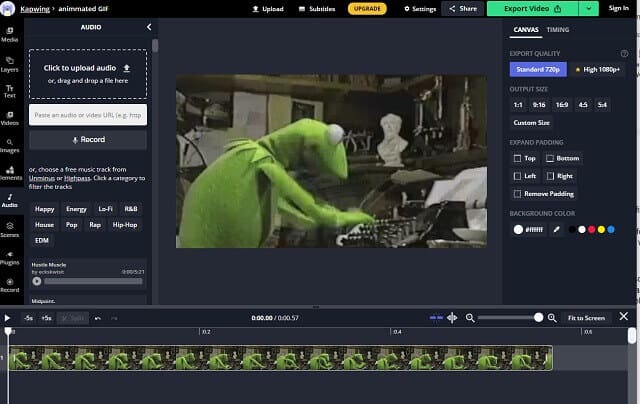The image size is (640, 404).
Task: Filter tracks by Happy category
Action: pyautogui.click(x=44, y=209)
